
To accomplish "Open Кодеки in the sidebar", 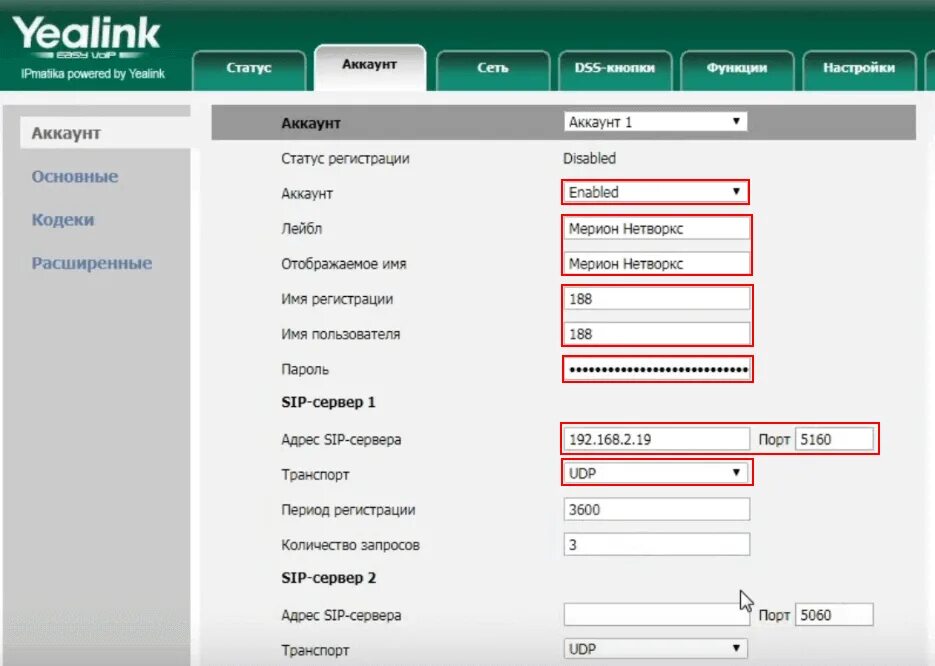I will click(x=63, y=219).
